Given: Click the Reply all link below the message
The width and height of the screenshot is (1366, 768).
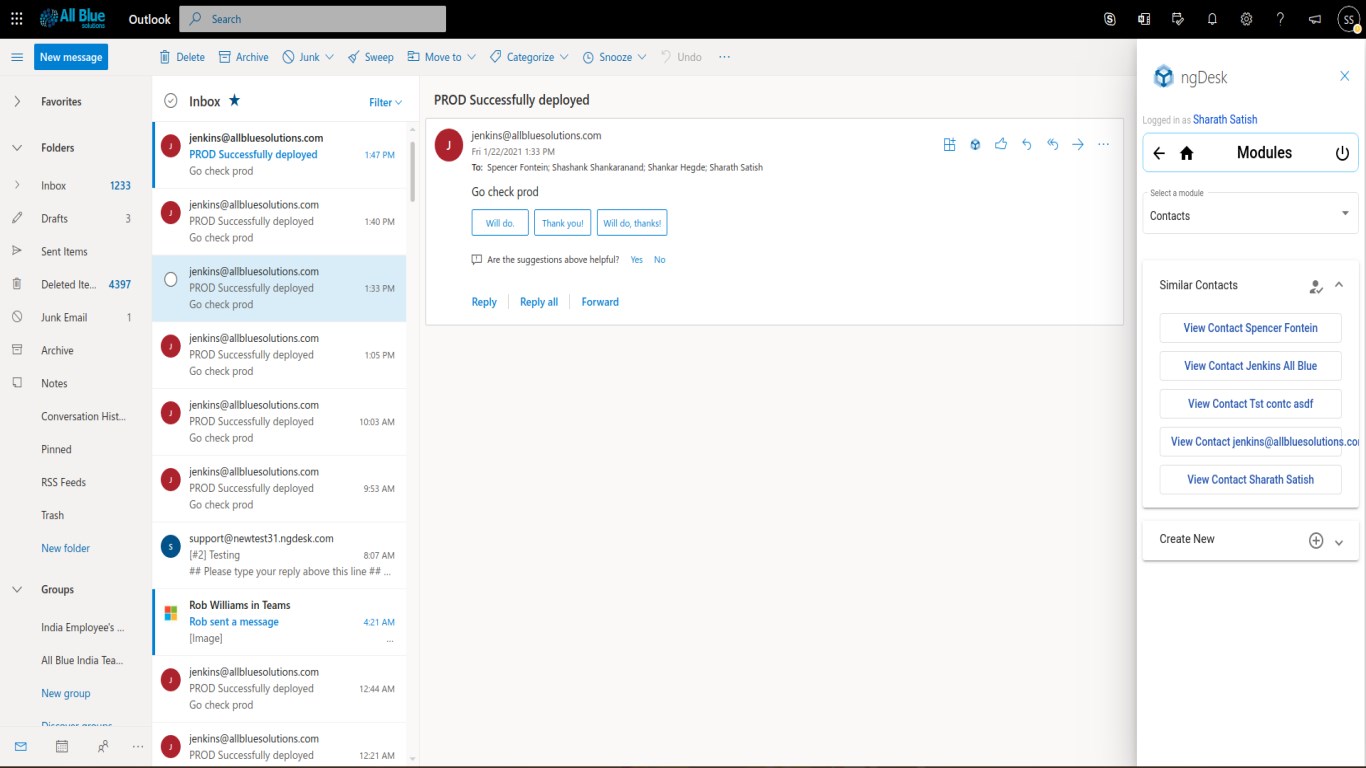Looking at the screenshot, I should click(x=539, y=302).
